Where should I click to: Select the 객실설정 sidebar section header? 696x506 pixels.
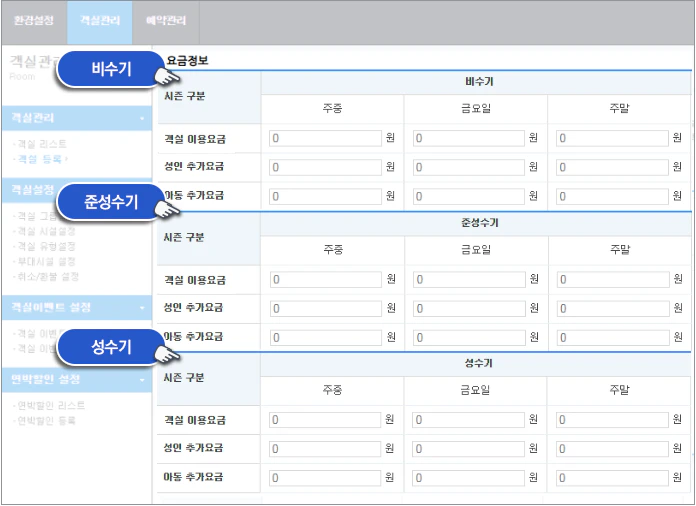(77, 190)
